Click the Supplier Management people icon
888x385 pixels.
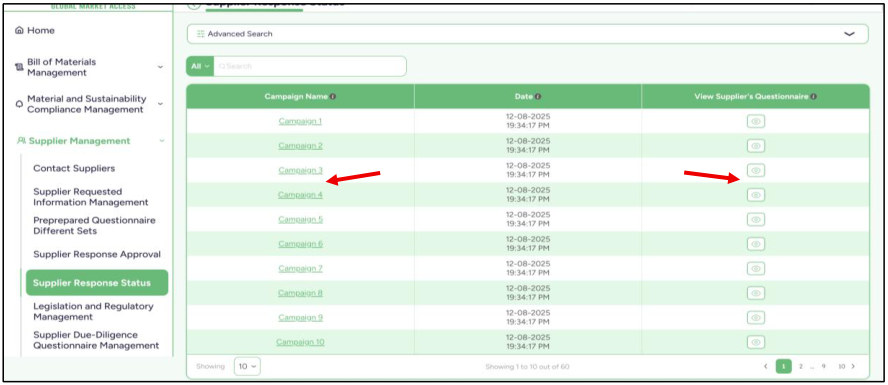(22, 141)
